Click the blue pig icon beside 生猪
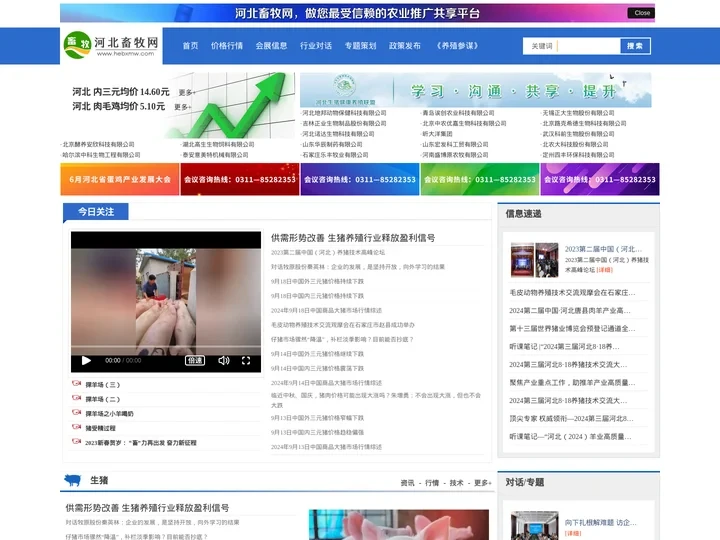 [73, 480]
